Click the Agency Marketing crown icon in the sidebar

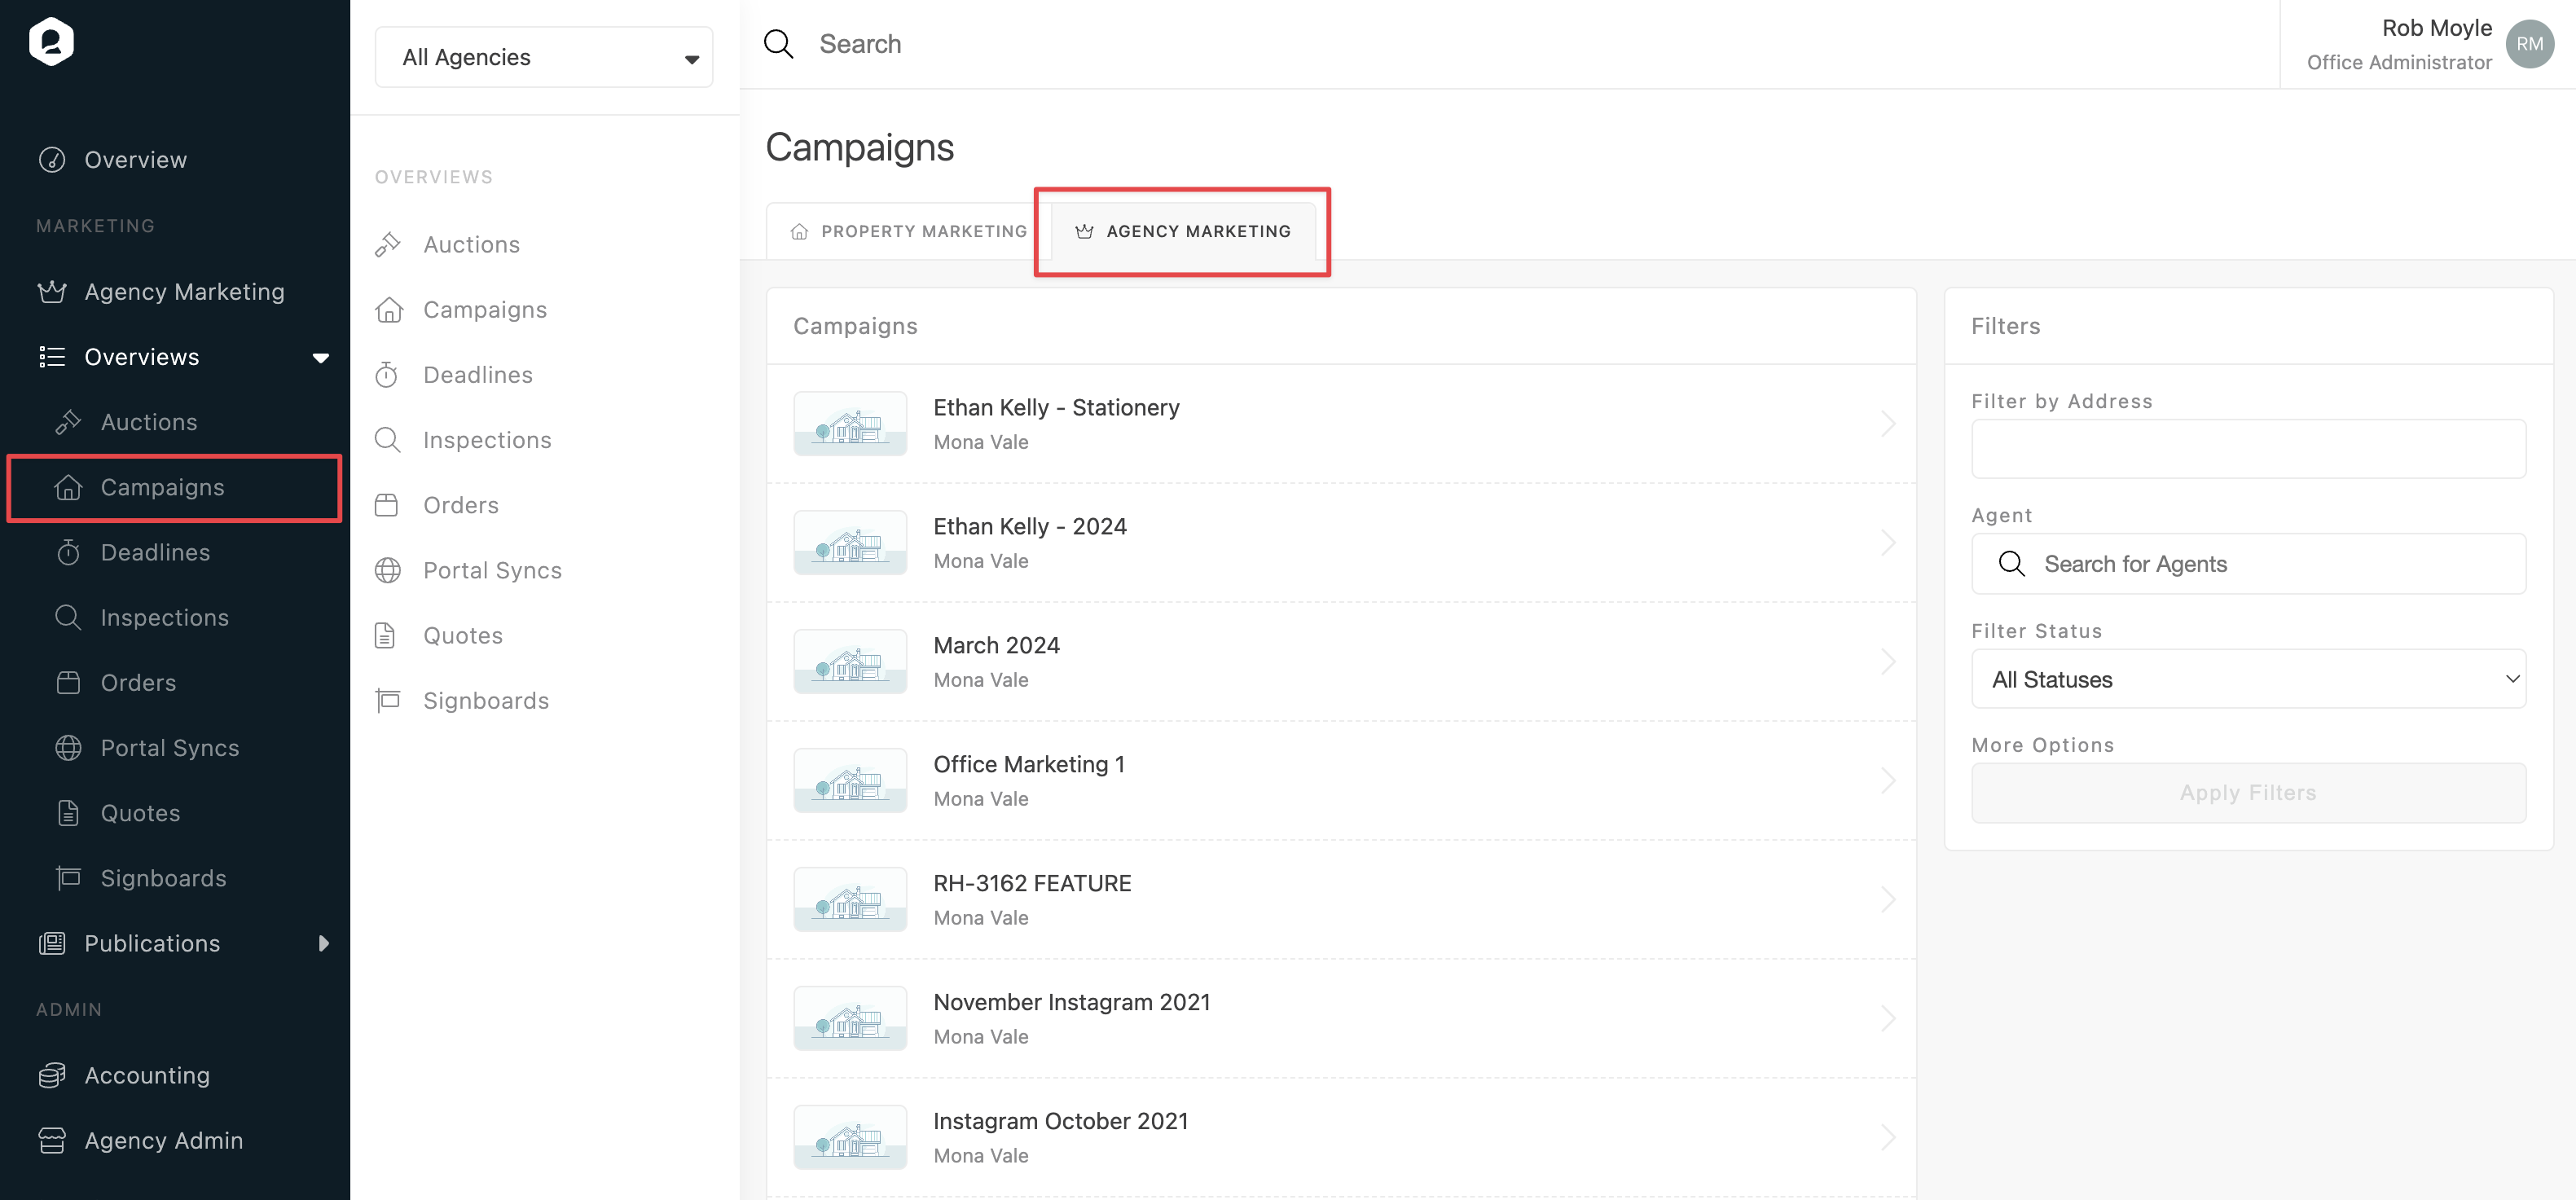pyautogui.click(x=52, y=292)
